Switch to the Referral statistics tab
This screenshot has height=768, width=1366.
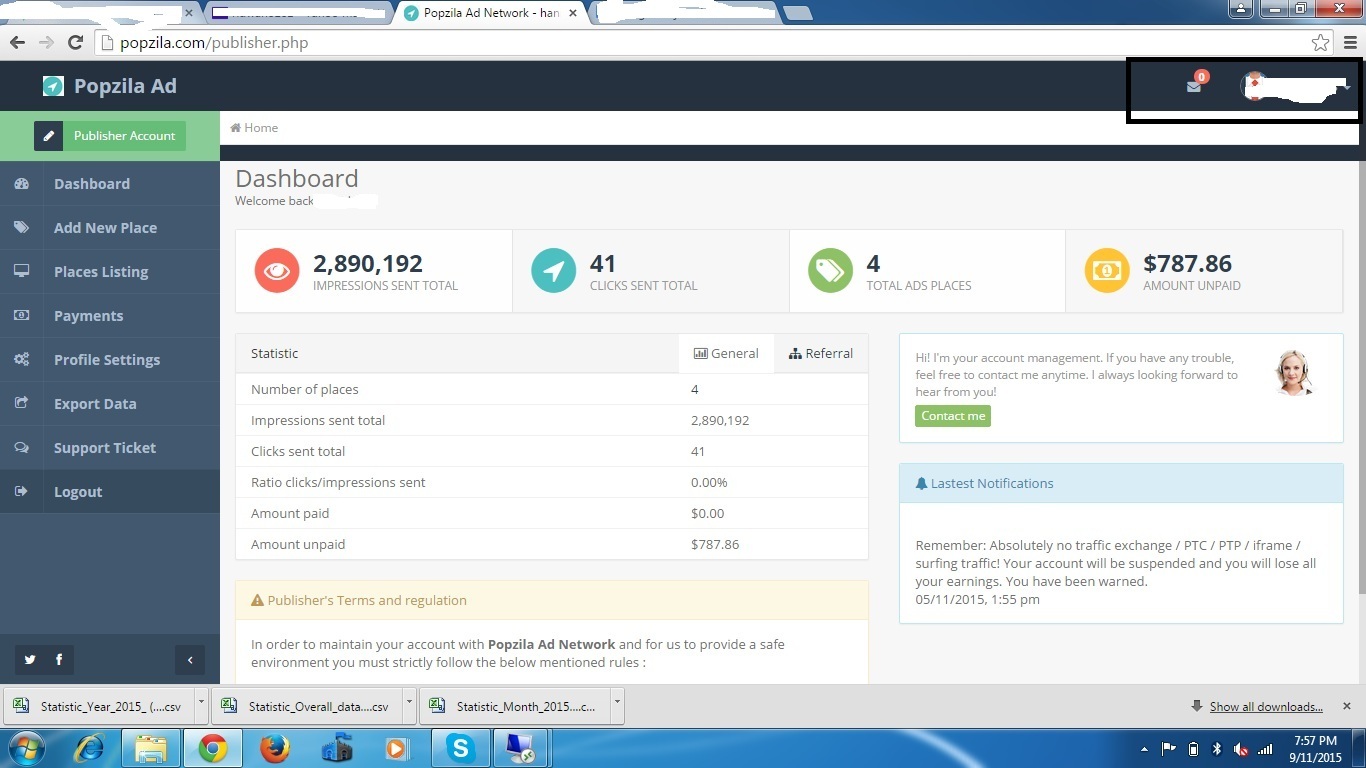(x=821, y=353)
